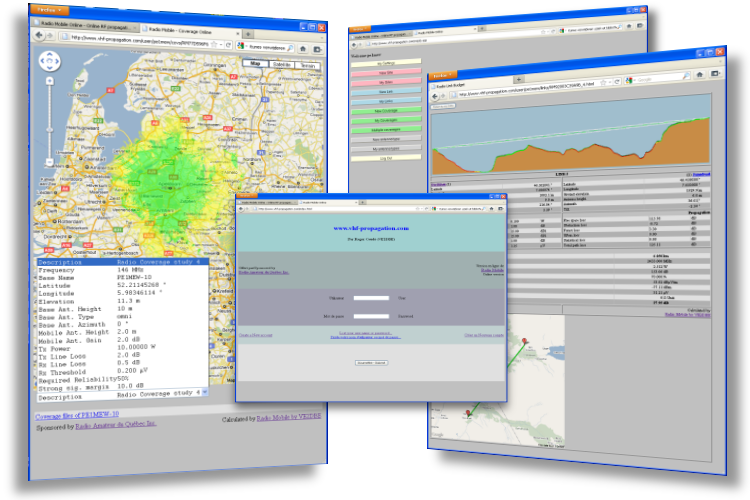Close the Radio Mobile - Coverage Online tab
Viewport: 750px width, 500px height.
[238, 33]
